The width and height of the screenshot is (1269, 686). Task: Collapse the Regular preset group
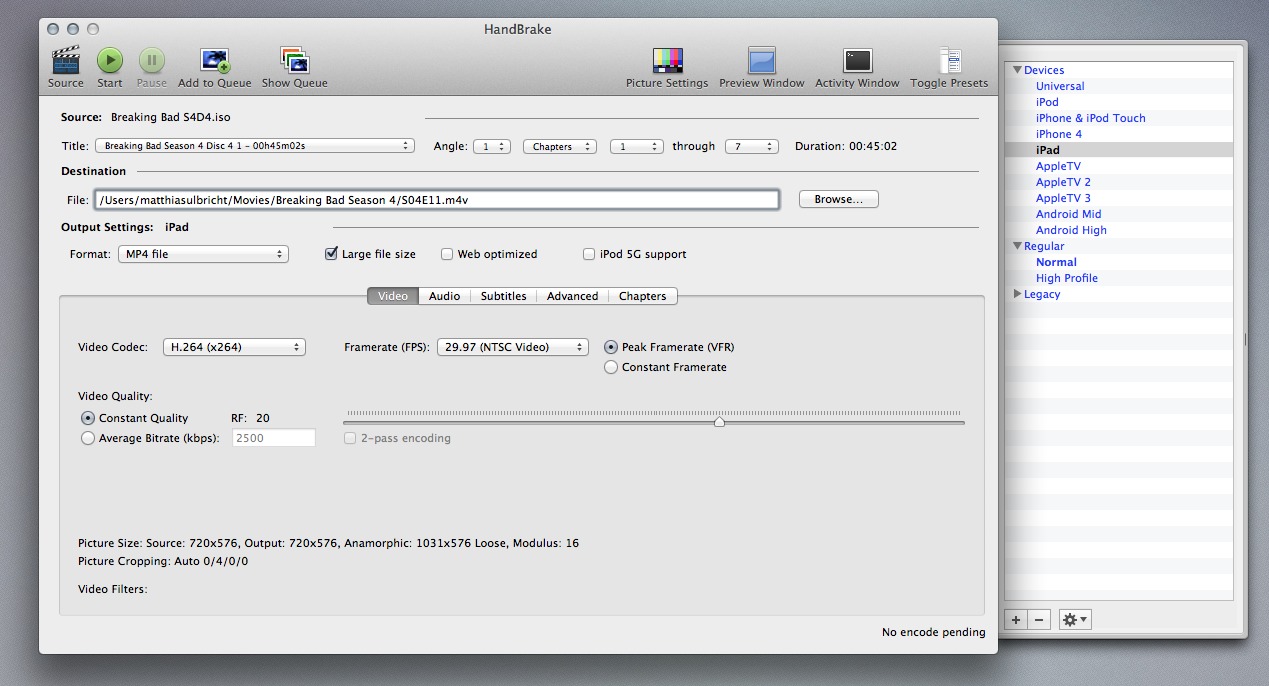(1018, 246)
